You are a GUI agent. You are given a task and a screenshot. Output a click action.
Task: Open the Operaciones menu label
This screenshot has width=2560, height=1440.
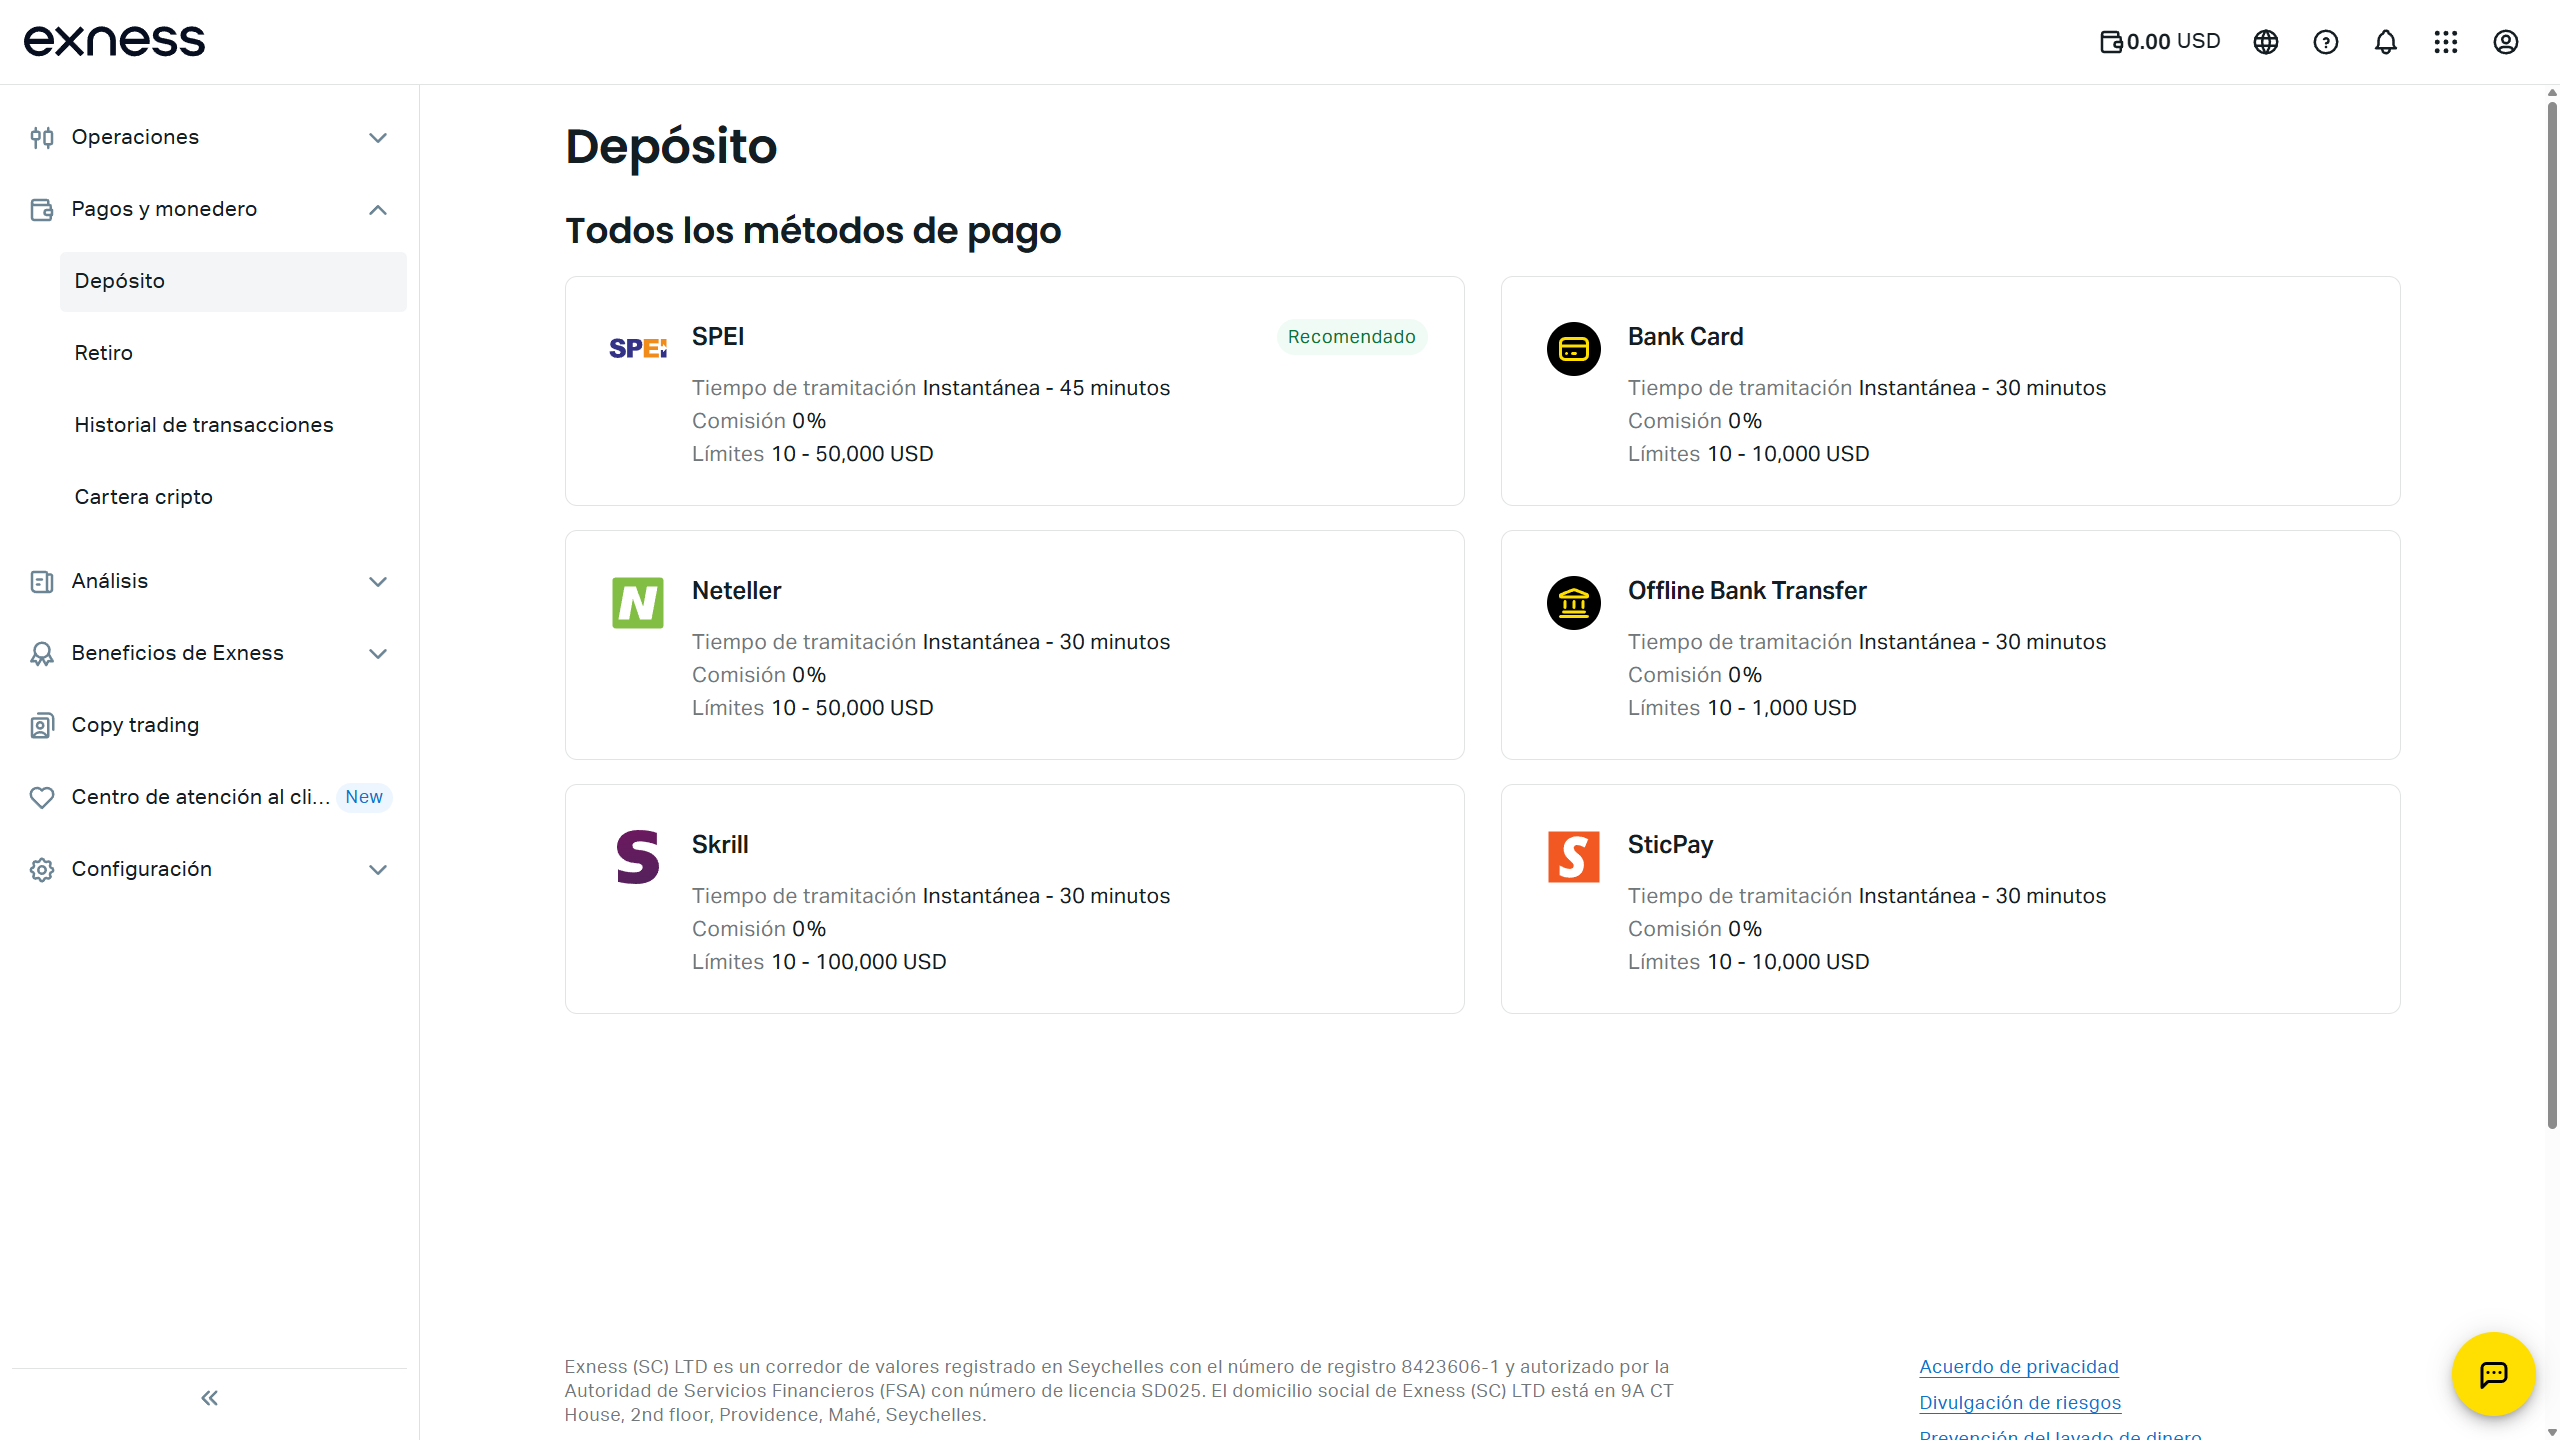pos(135,137)
